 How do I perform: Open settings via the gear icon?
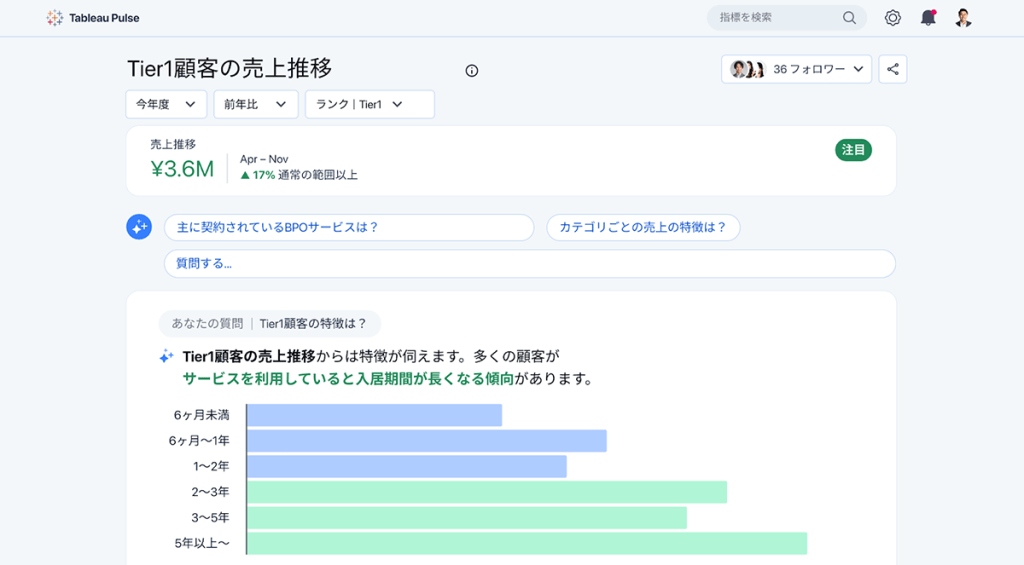point(892,18)
